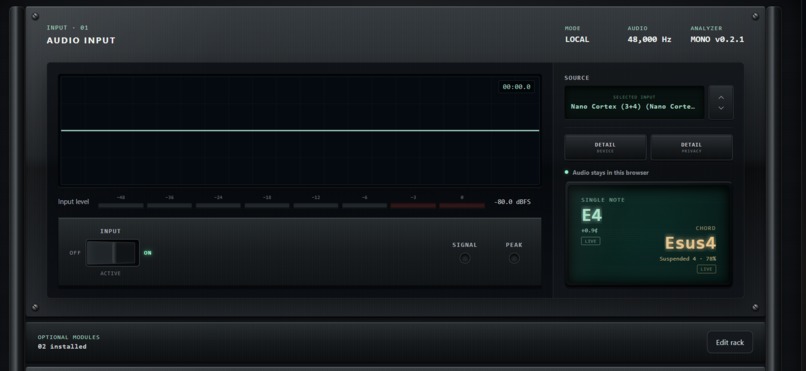The height and width of the screenshot is (371, 806).
Task: Click the ON label beside the input switch
Action: 148,253
